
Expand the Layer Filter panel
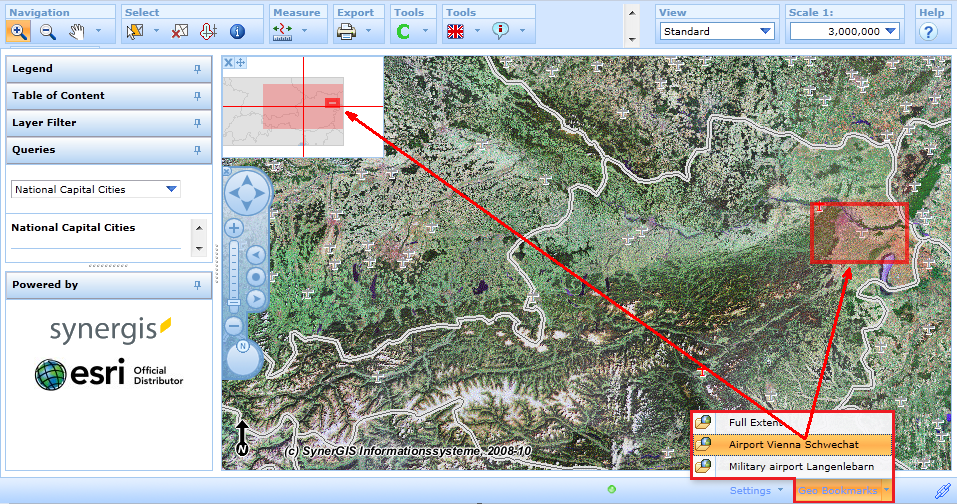coord(109,123)
